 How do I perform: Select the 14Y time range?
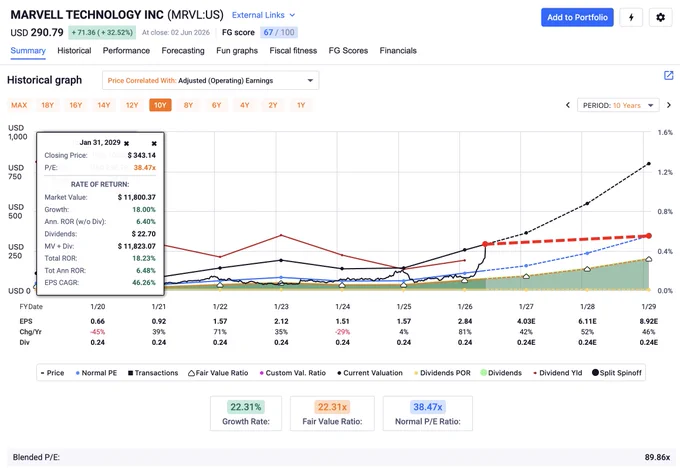(104, 105)
